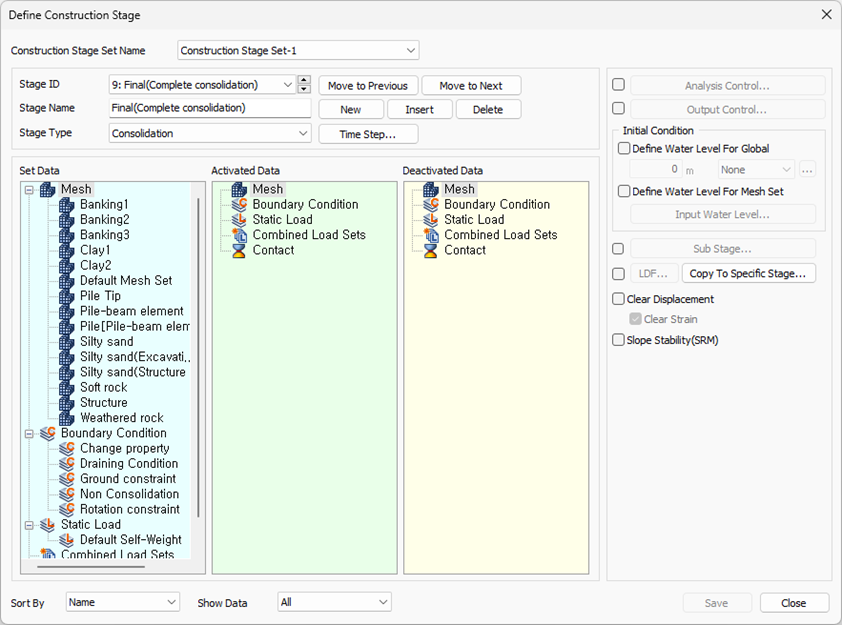Click the Draining Condition boundary icon
Viewport: 842px width, 625px height.
67,463
